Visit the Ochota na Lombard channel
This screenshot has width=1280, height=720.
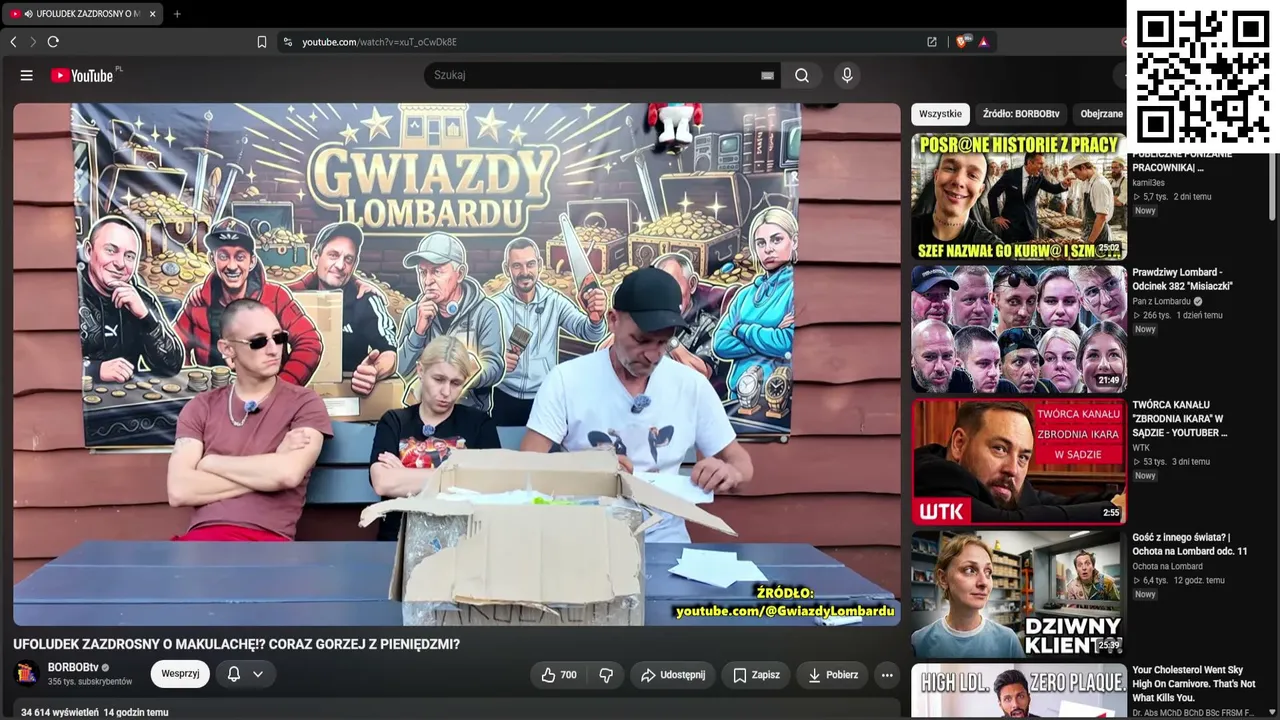(x=1167, y=567)
